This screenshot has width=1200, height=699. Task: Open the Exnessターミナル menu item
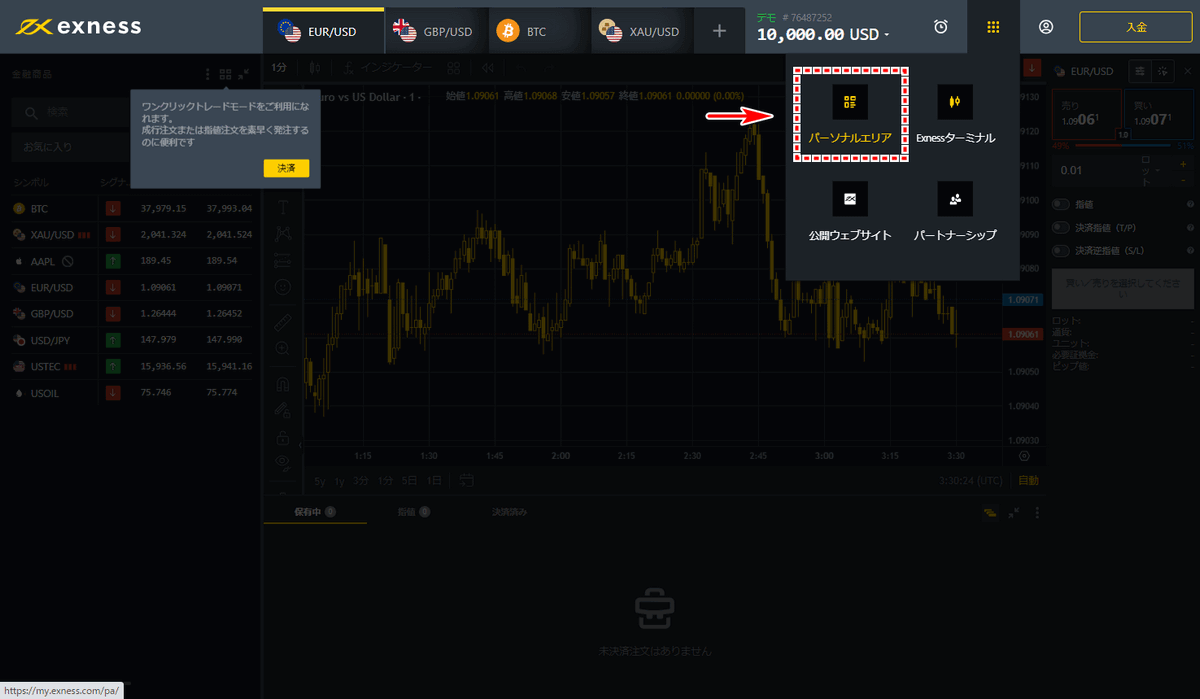tap(955, 114)
